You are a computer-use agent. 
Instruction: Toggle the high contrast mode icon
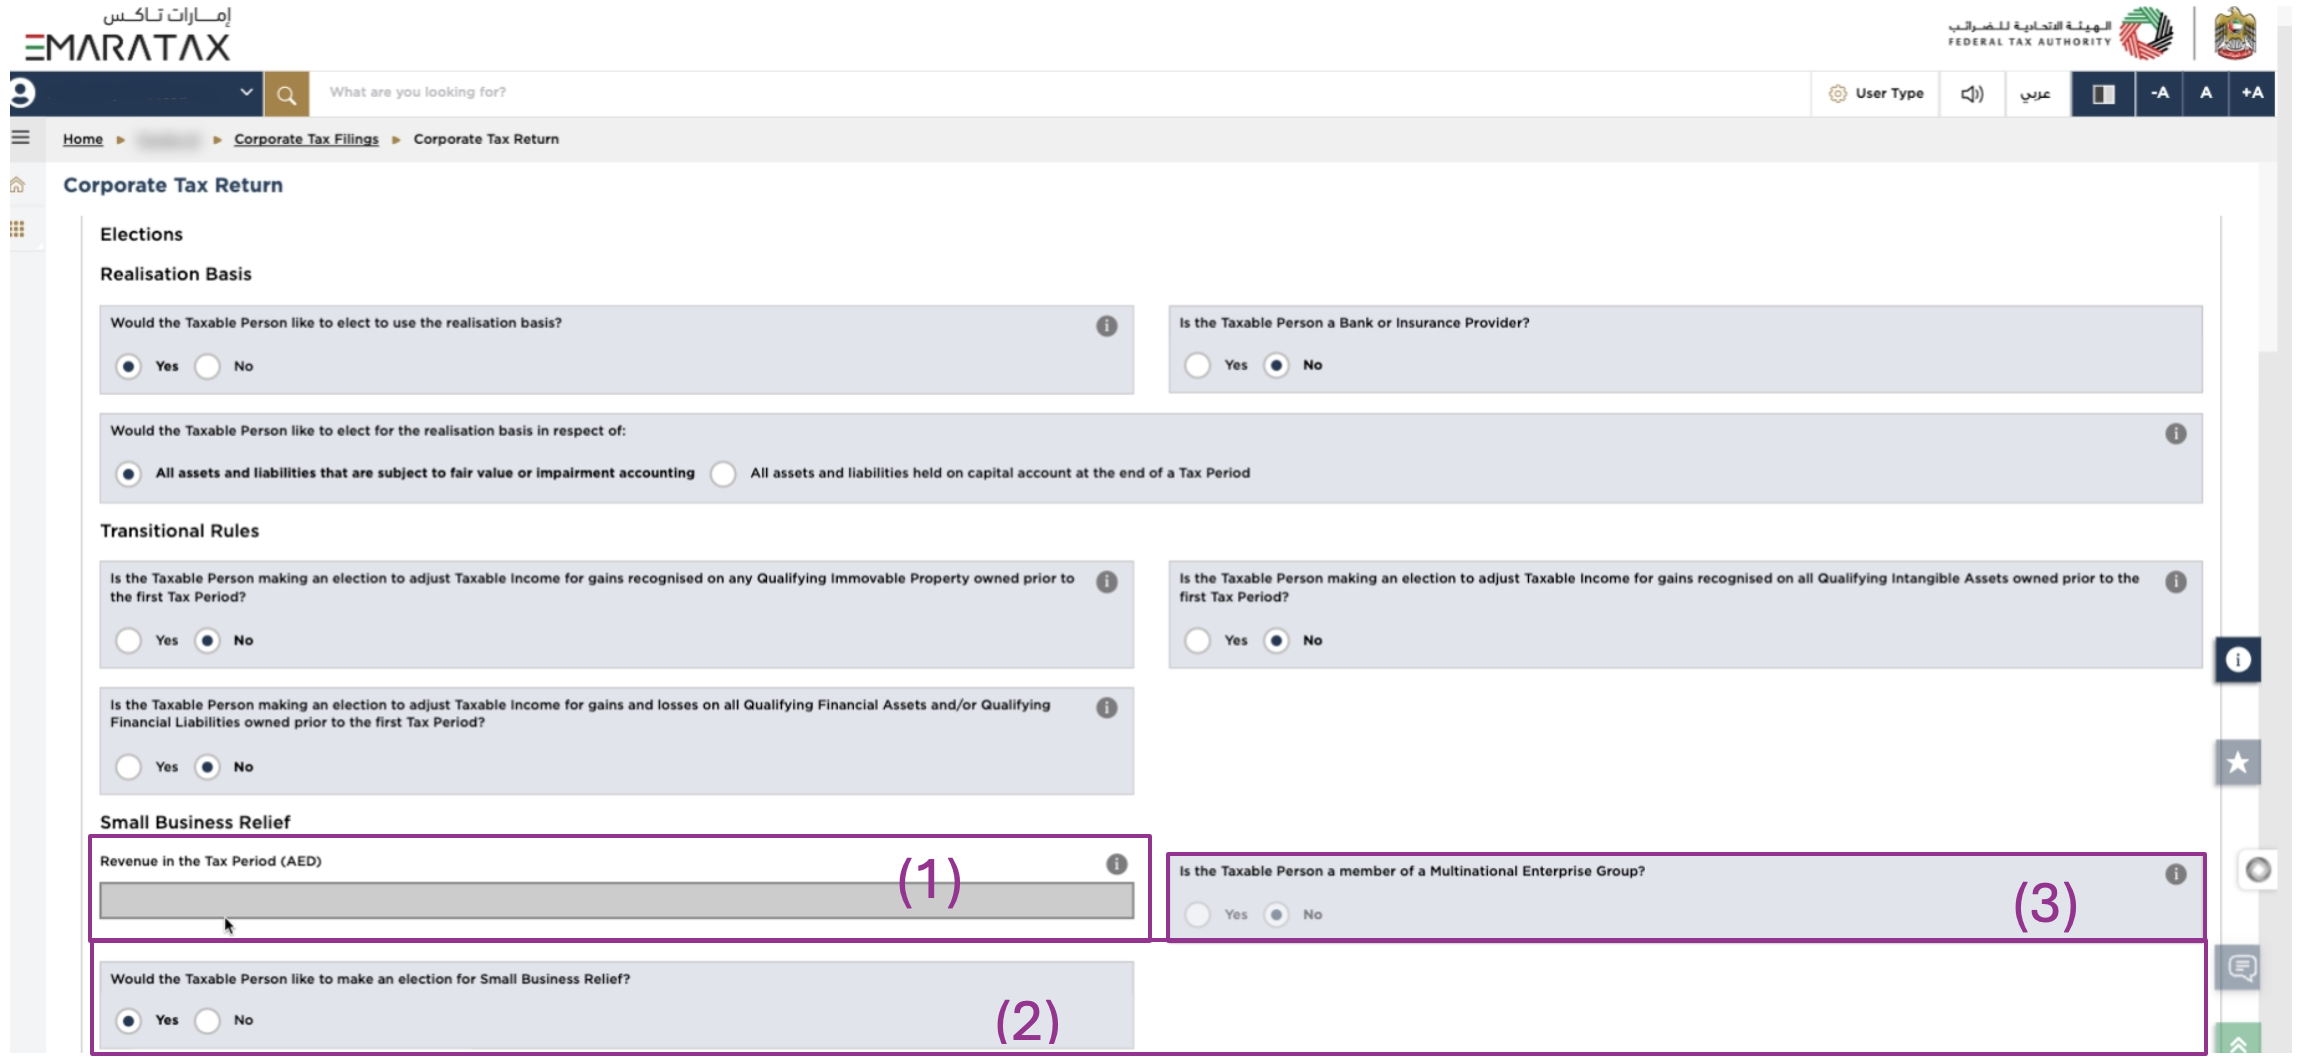coord(2103,94)
